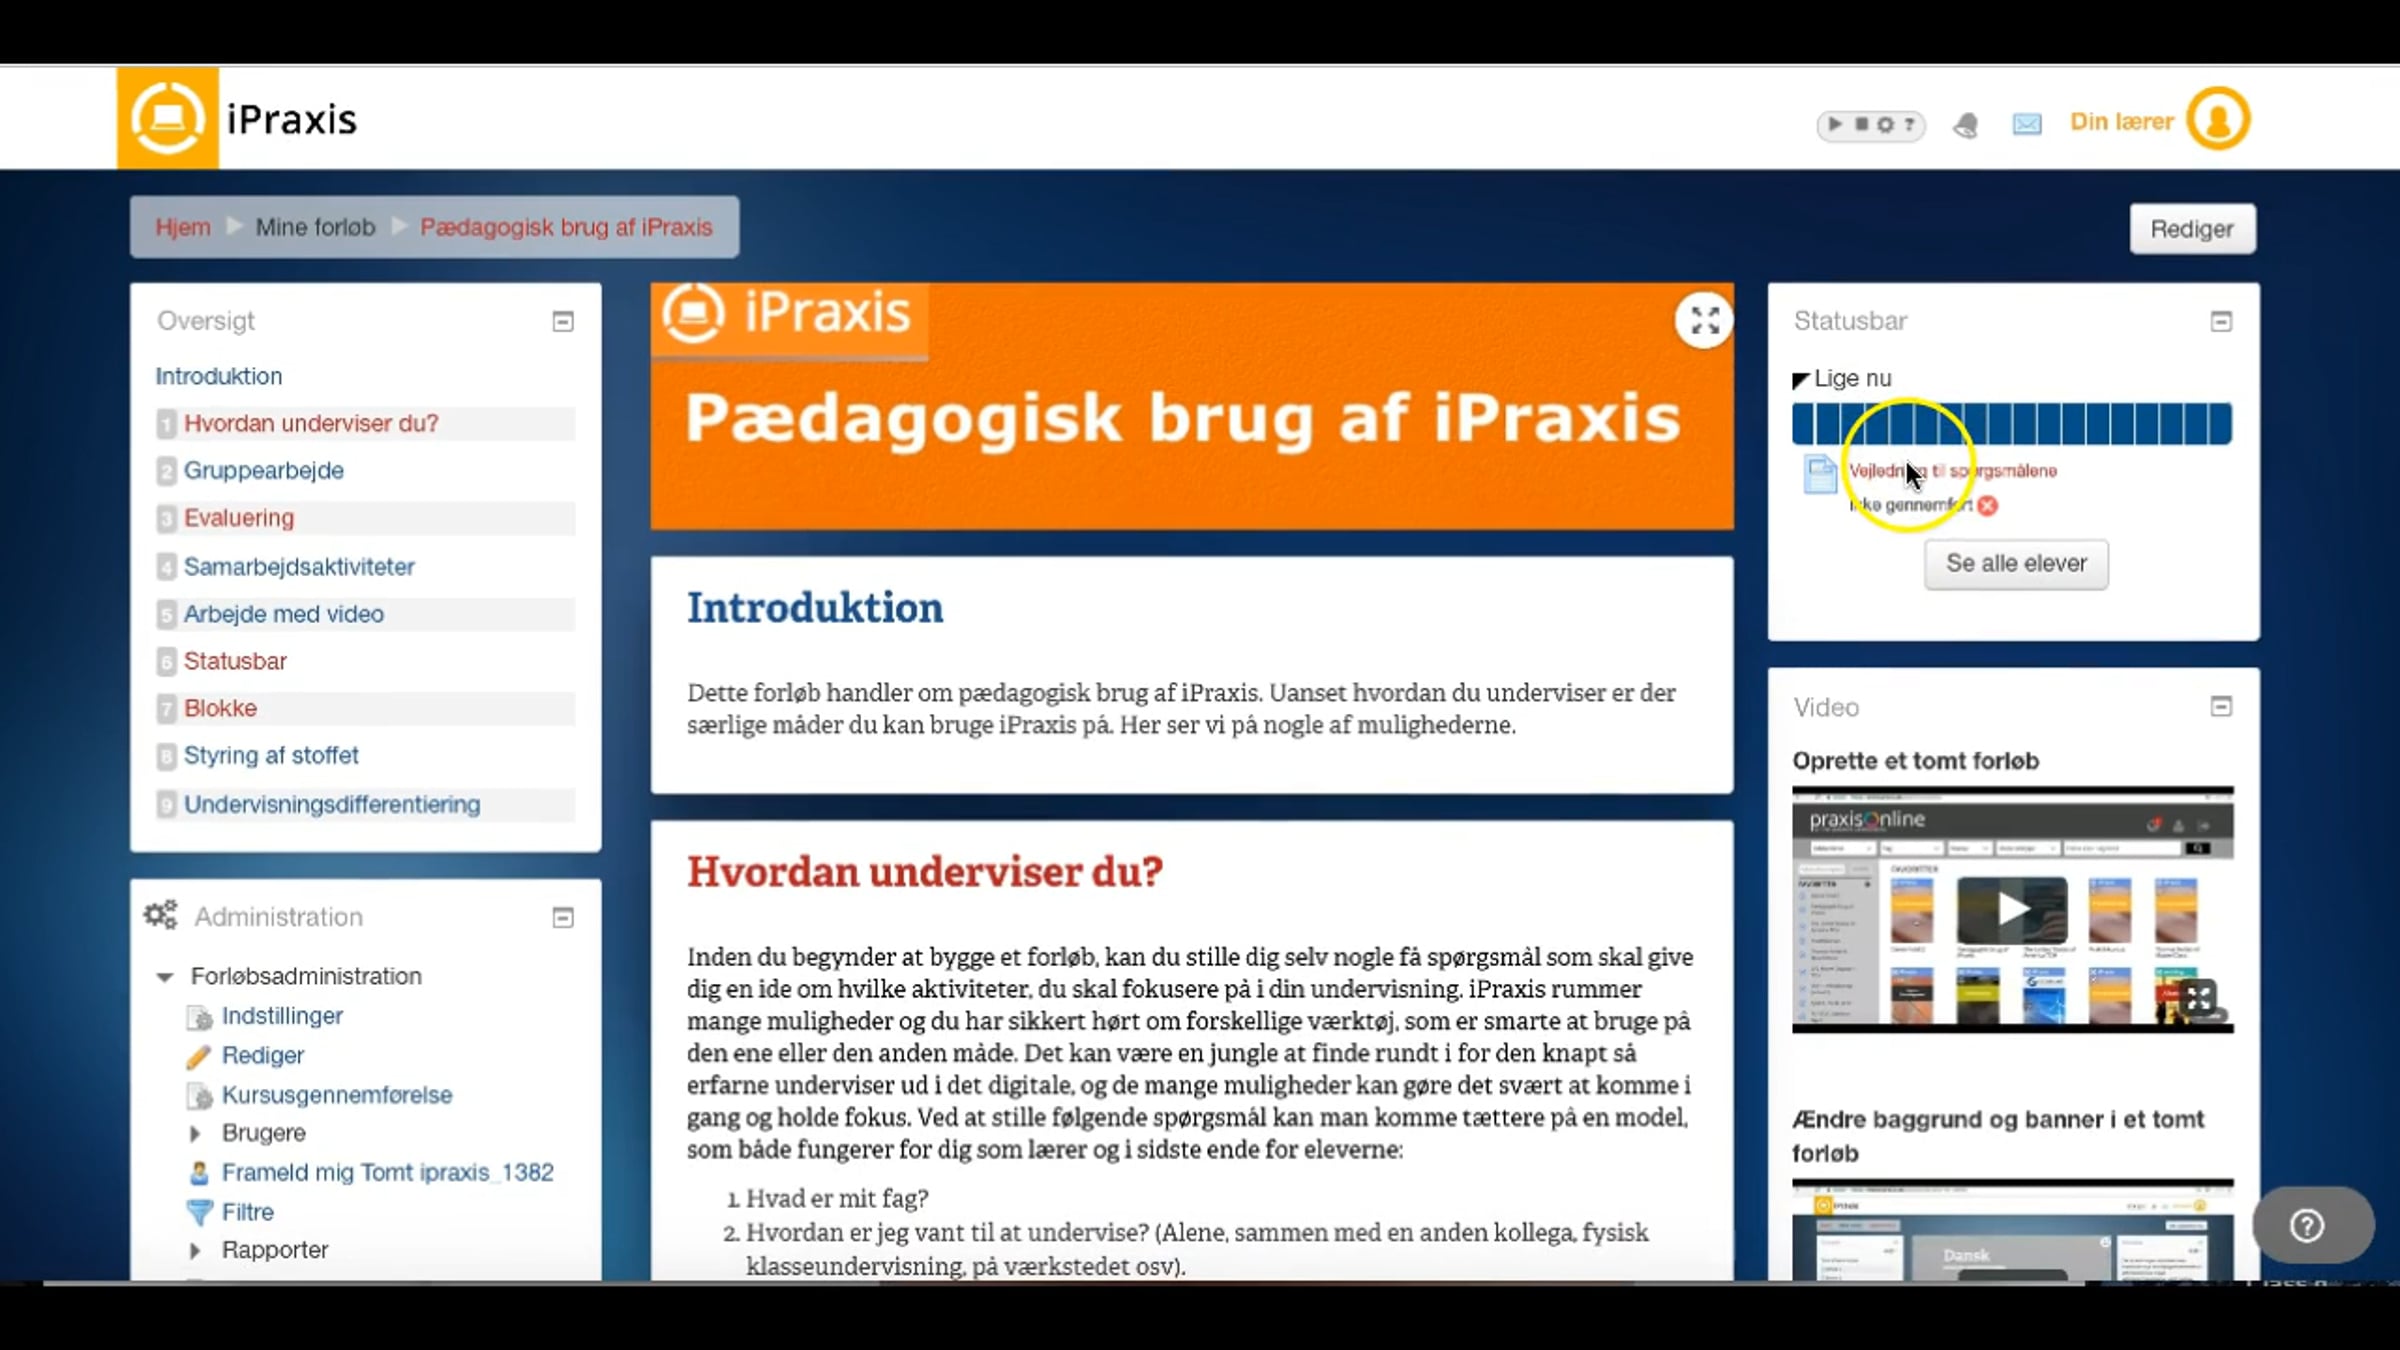The height and width of the screenshot is (1350, 2400).
Task: Jump to Introduktion in the Oversigt list
Action: [219, 376]
